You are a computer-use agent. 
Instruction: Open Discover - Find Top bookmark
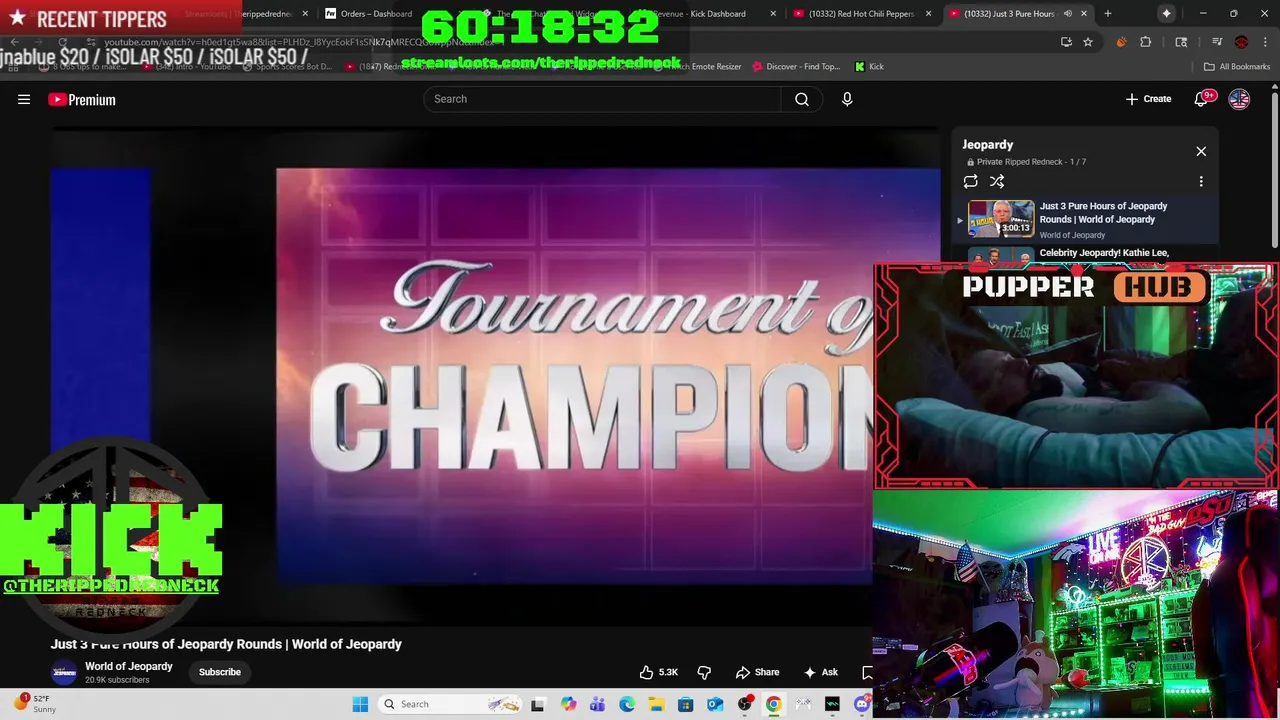tap(797, 66)
